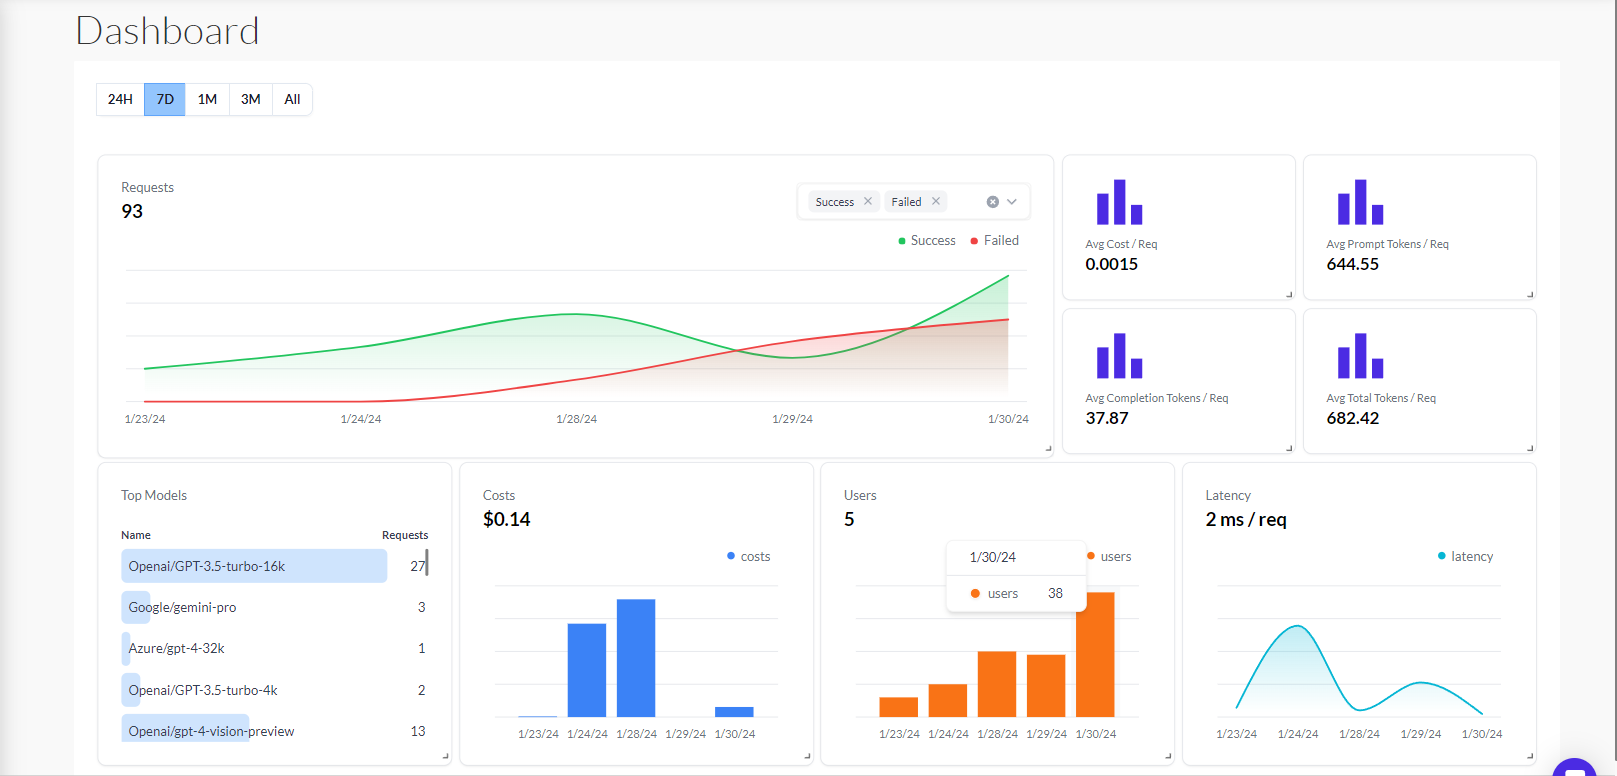Screen dimensions: 1617x776
Task: Click the 1/29/24 users bar
Action: pyautogui.click(x=1046, y=686)
